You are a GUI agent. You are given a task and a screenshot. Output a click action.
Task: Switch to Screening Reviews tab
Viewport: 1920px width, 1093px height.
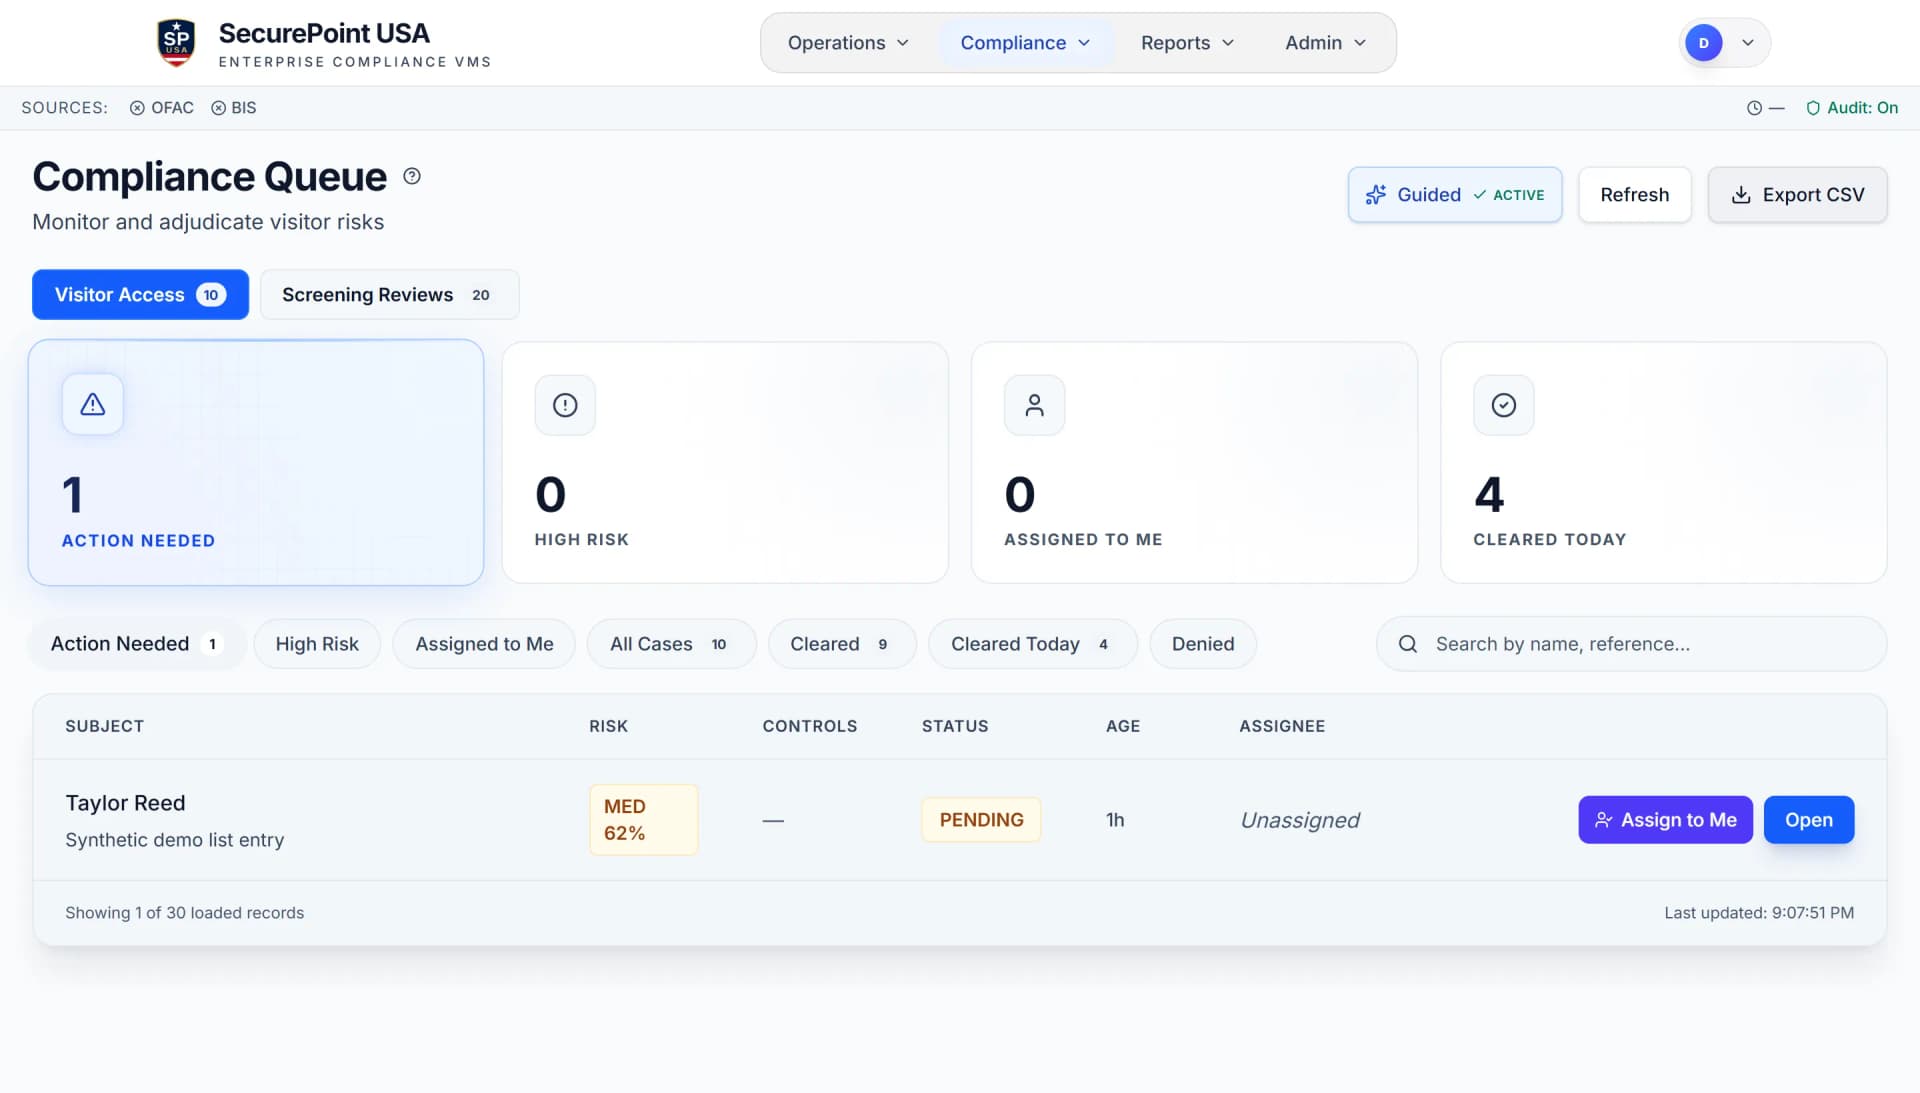click(x=389, y=295)
